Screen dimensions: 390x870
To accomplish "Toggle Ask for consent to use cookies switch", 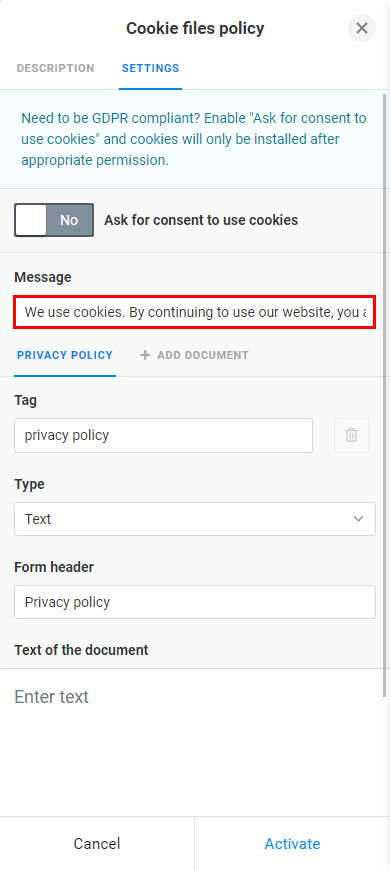I will coord(54,220).
